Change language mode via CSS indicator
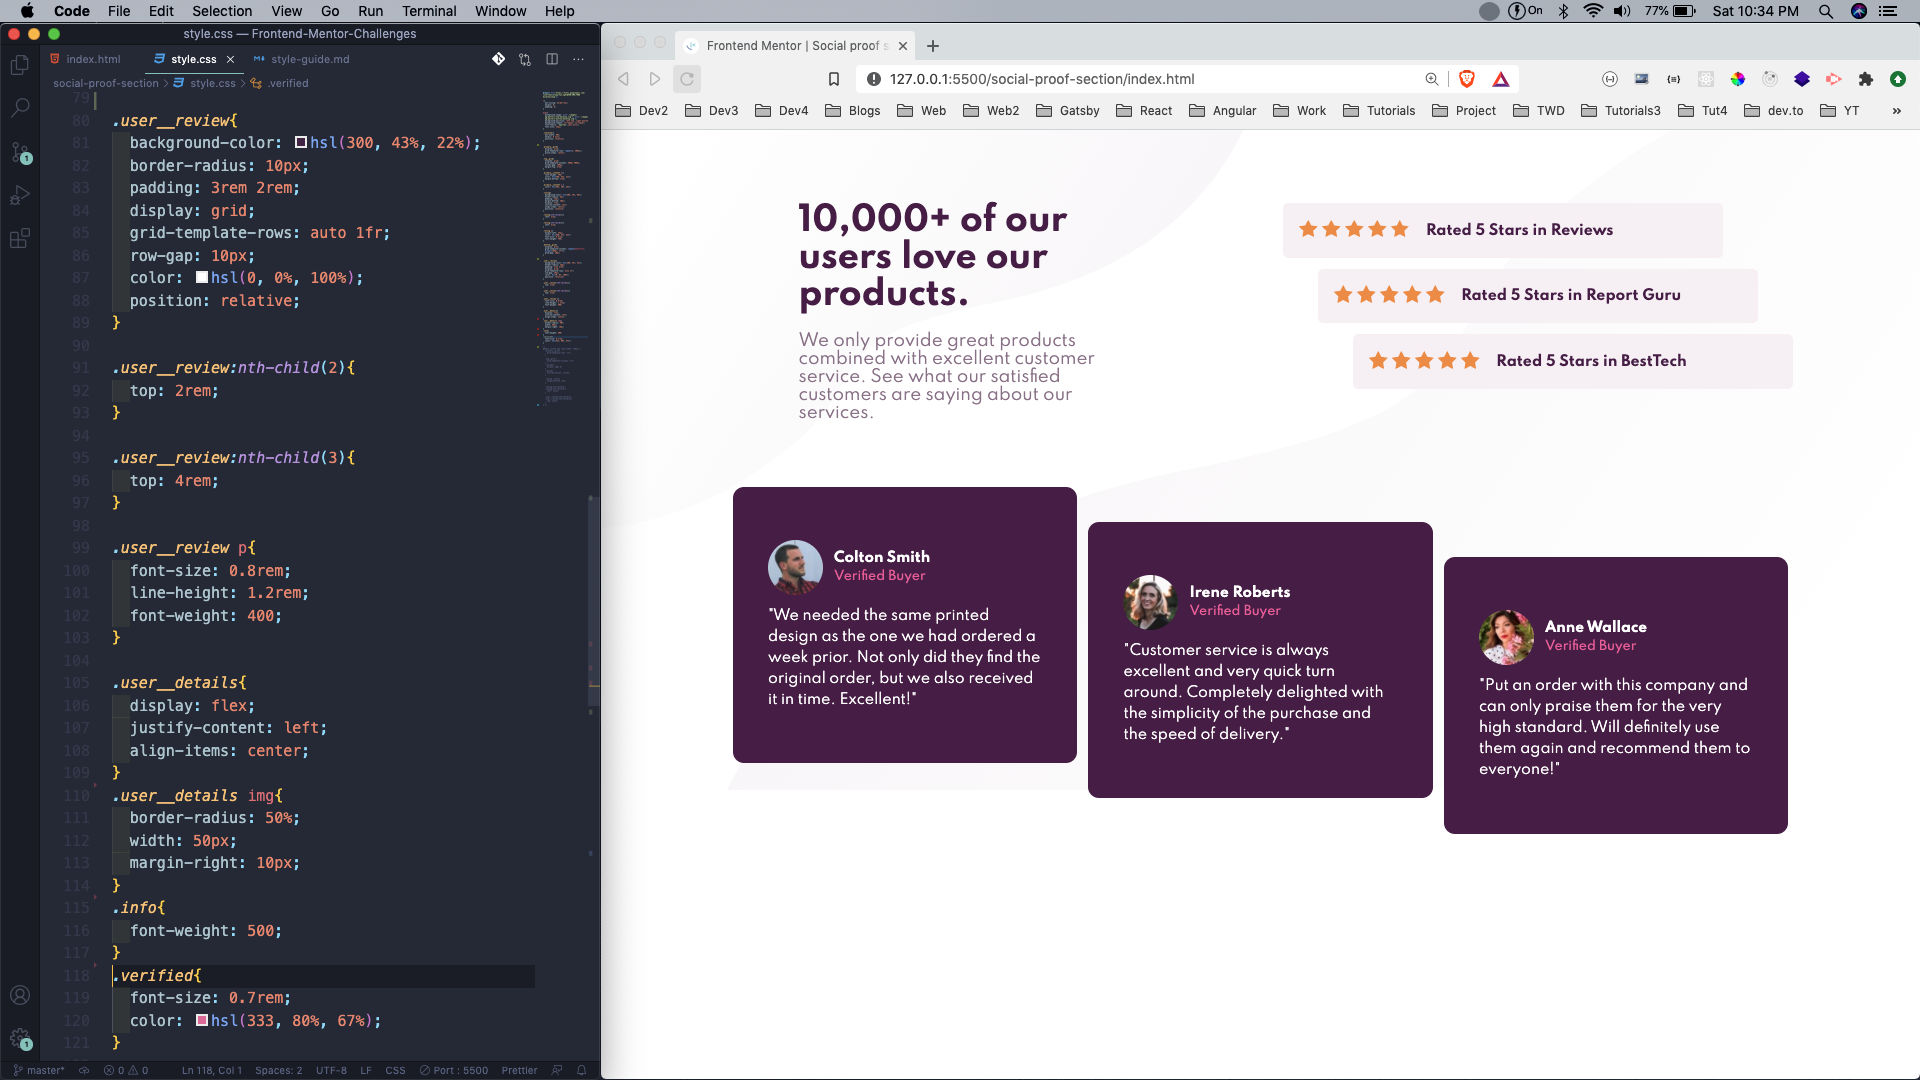This screenshot has height=1080, width=1920. point(396,1070)
